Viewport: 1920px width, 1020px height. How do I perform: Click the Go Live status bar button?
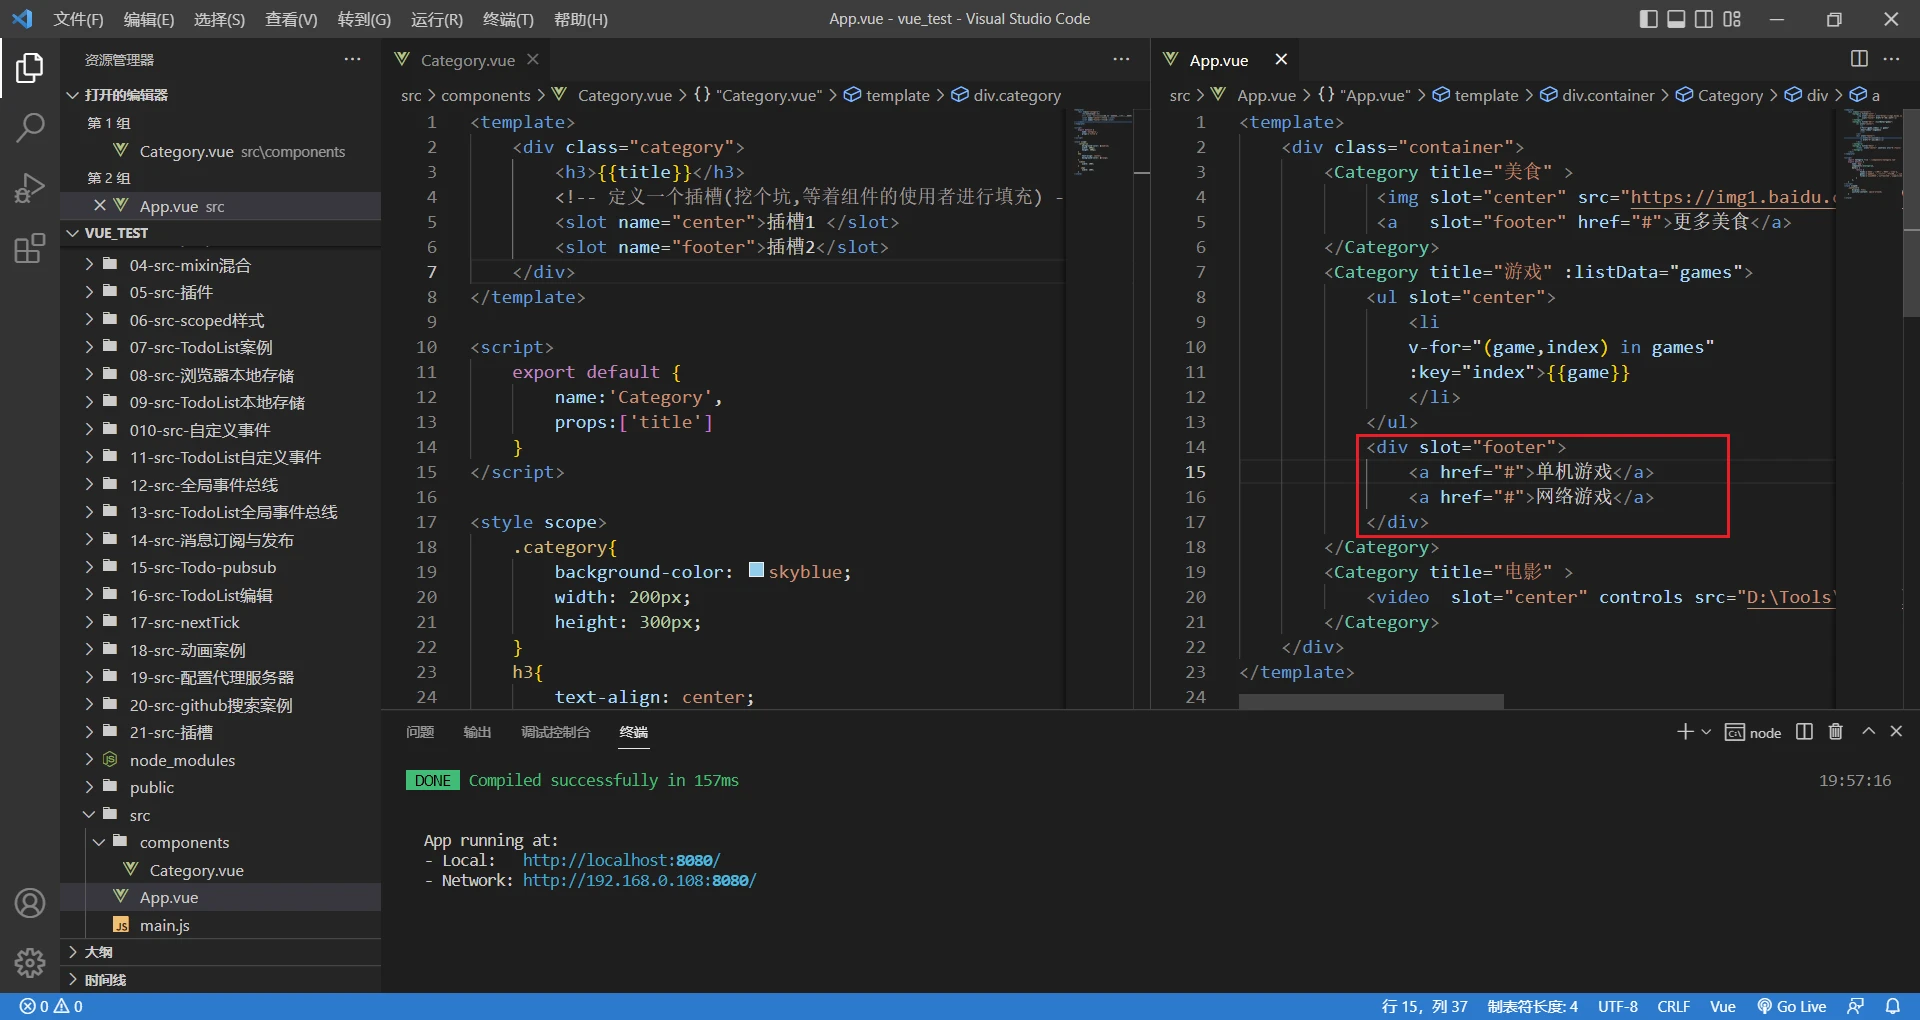[1792, 1006]
